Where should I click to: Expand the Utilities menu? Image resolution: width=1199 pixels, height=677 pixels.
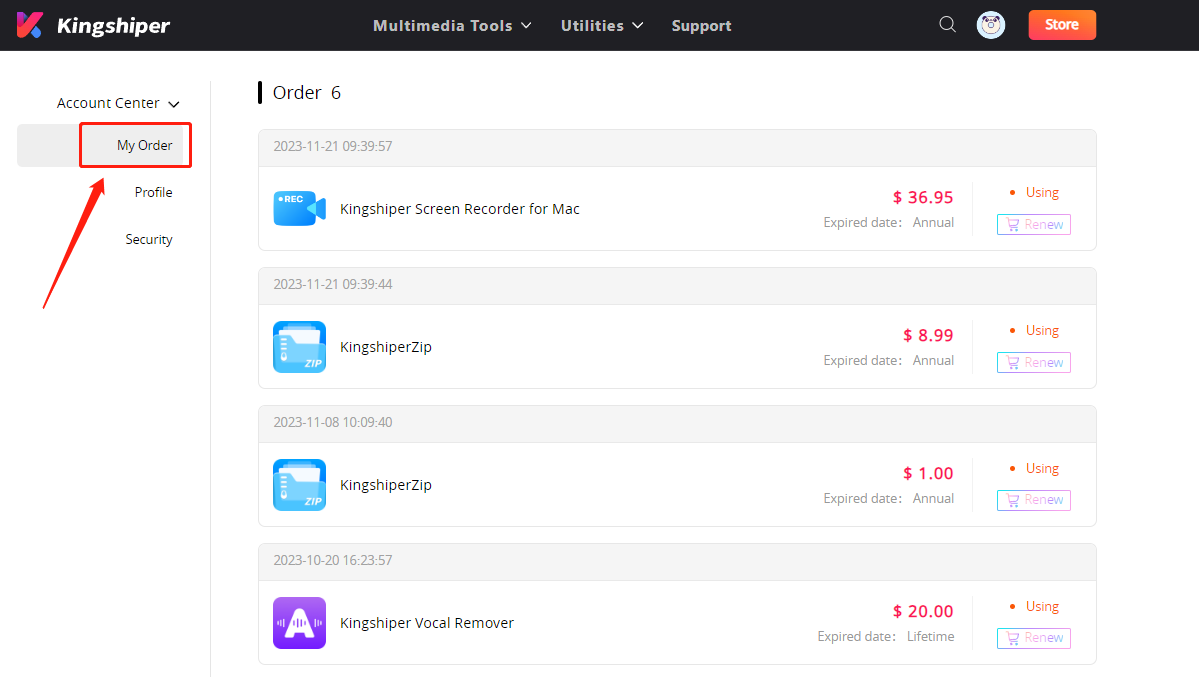pos(602,25)
